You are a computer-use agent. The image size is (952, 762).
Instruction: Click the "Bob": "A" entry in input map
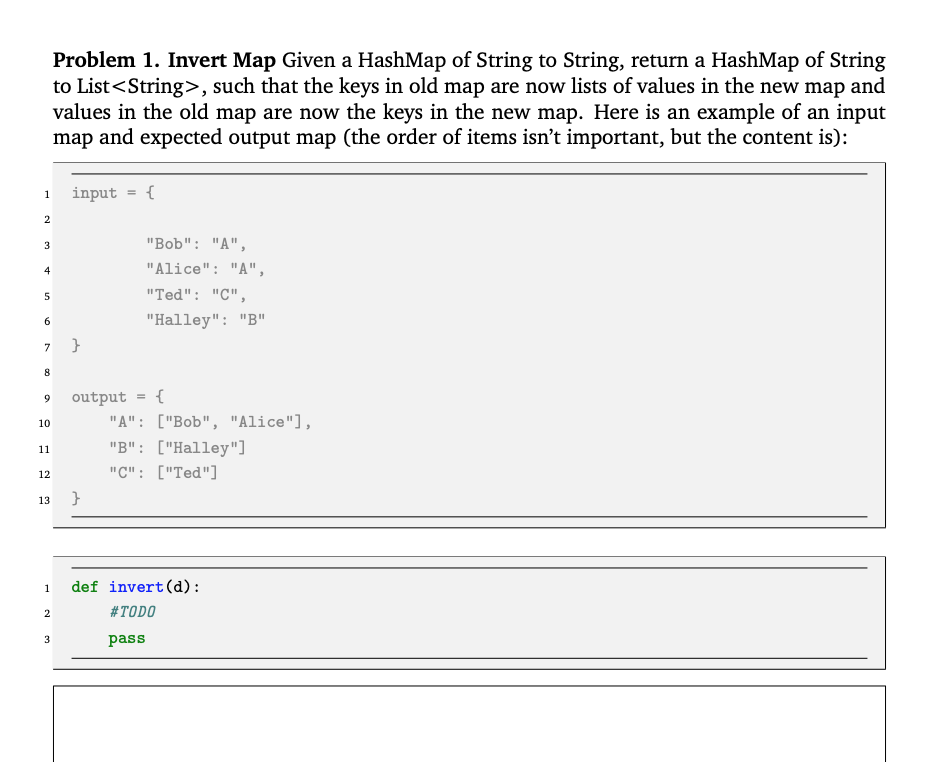(195, 243)
